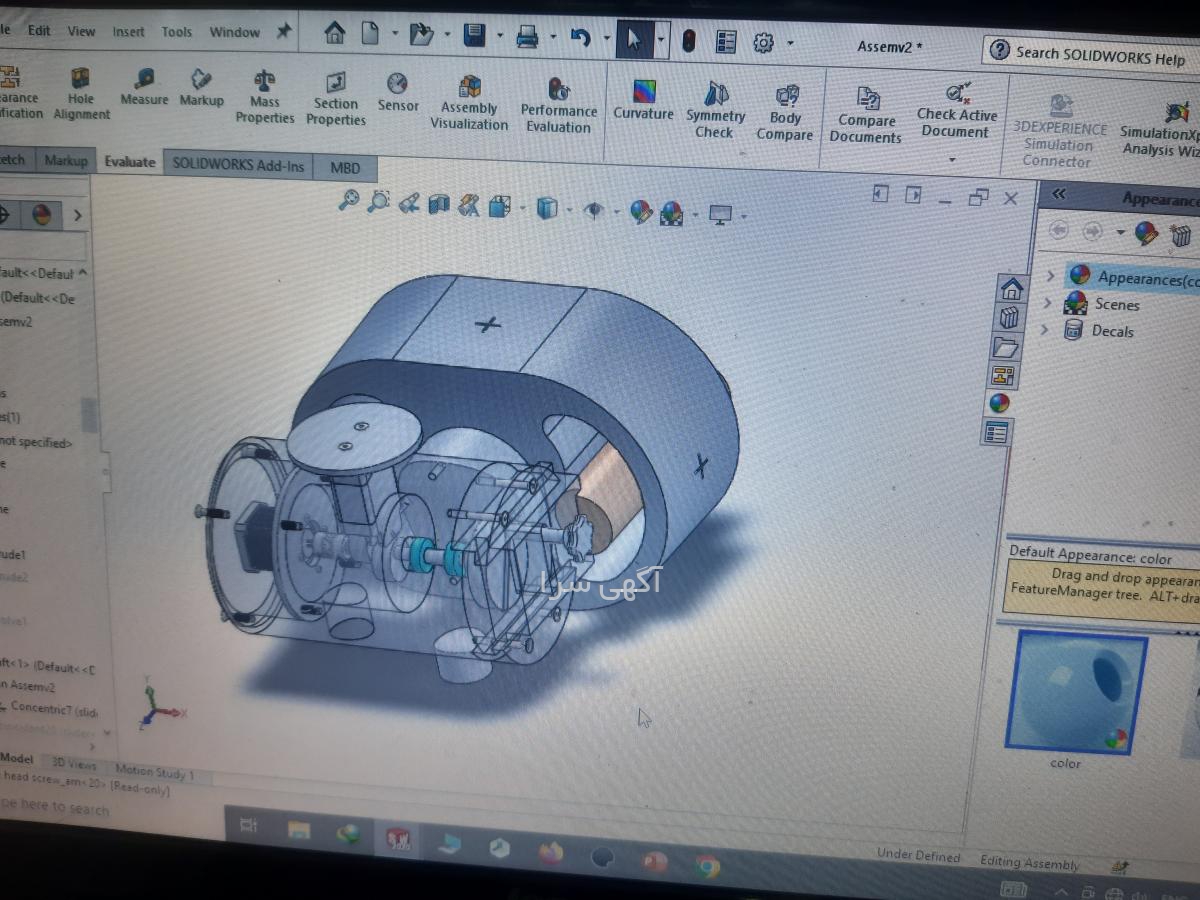This screenshot has height=900, width=1200.
Task: Undo the last action with the Undo arrow
Action: pyautogui.click(x=580, y=38)
